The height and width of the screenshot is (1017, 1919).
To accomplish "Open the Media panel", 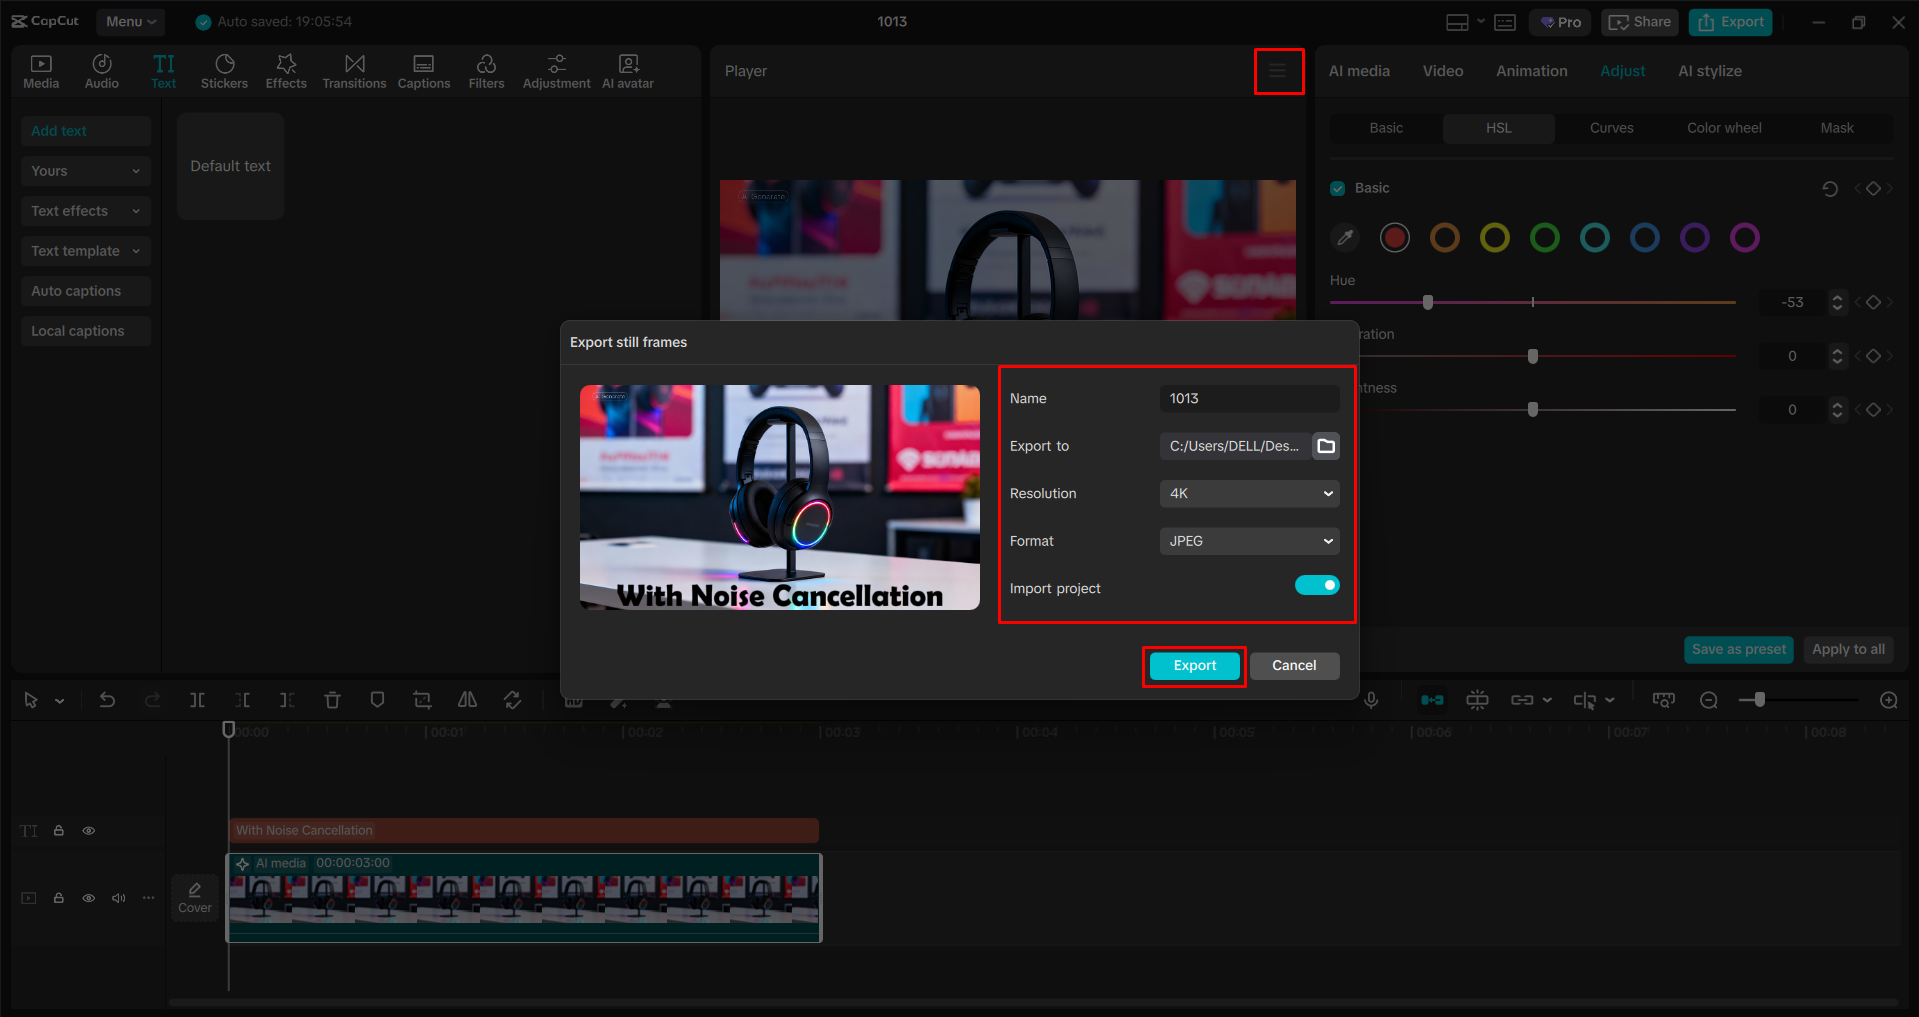I will [x=41, y=70].
